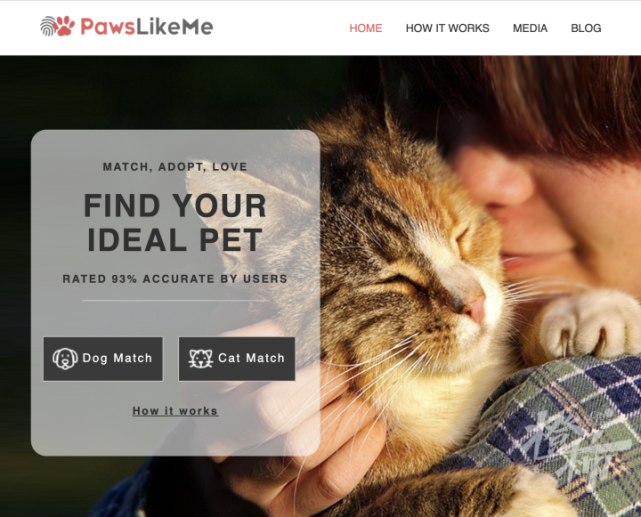Start the Dog Match quiz button
Screen dimensions: 641x517
coord(103,359)
